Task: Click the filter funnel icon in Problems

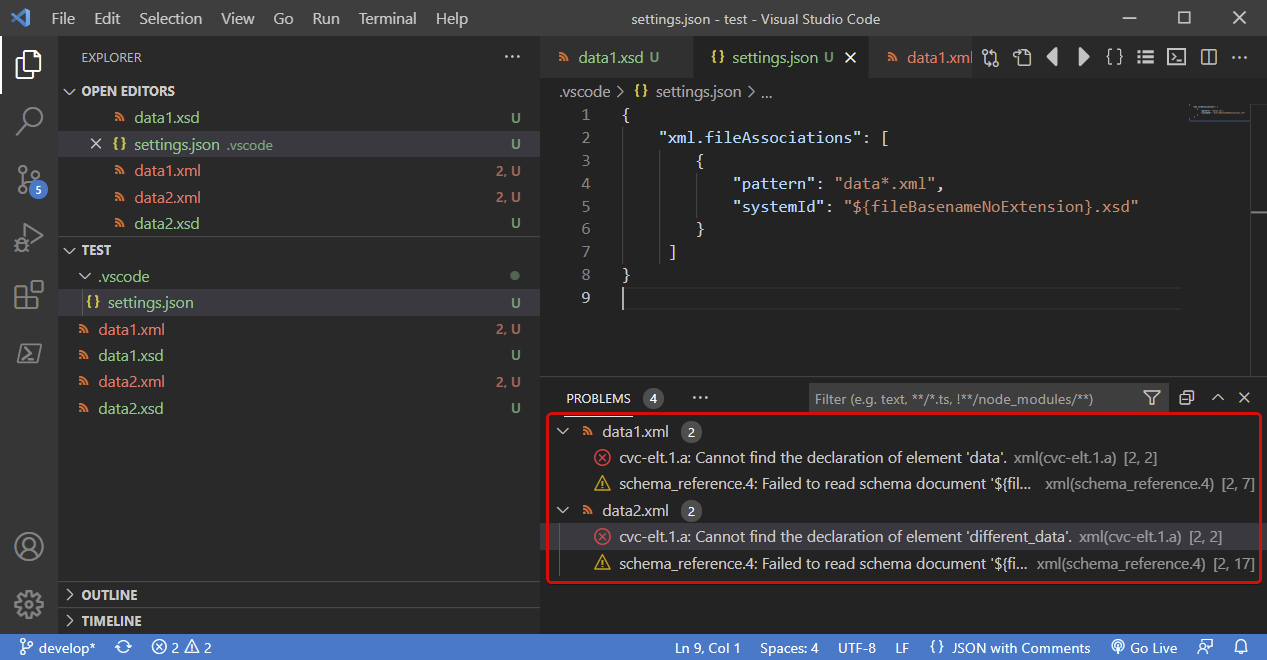Action: coord(1152,398)
